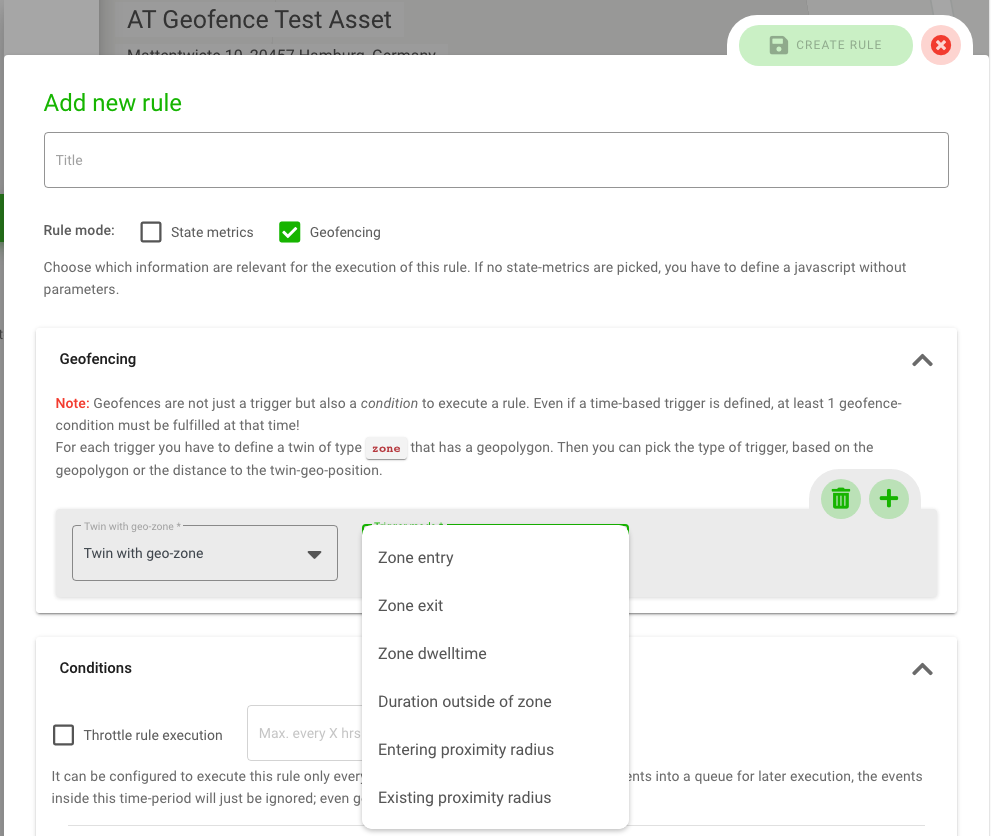
Task: Uncheck the Geofencing rule mode checkbox
Action: click(289, 232)
